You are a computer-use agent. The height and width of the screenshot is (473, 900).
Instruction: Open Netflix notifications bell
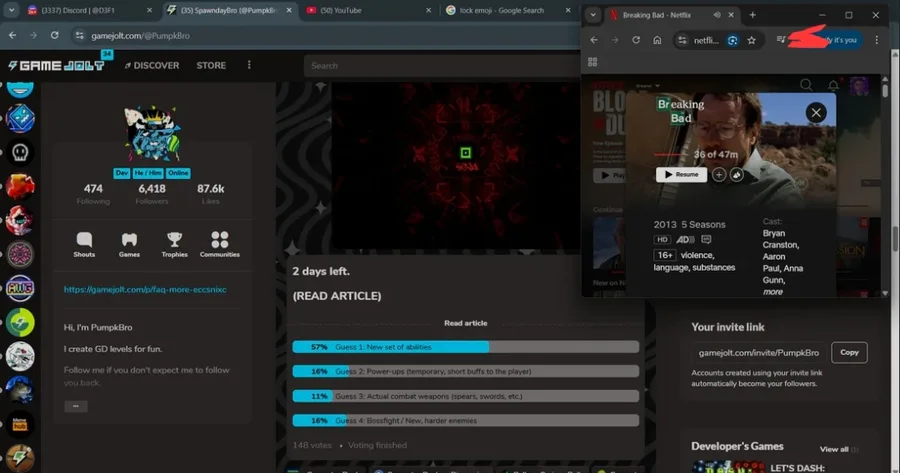(833, 86)
